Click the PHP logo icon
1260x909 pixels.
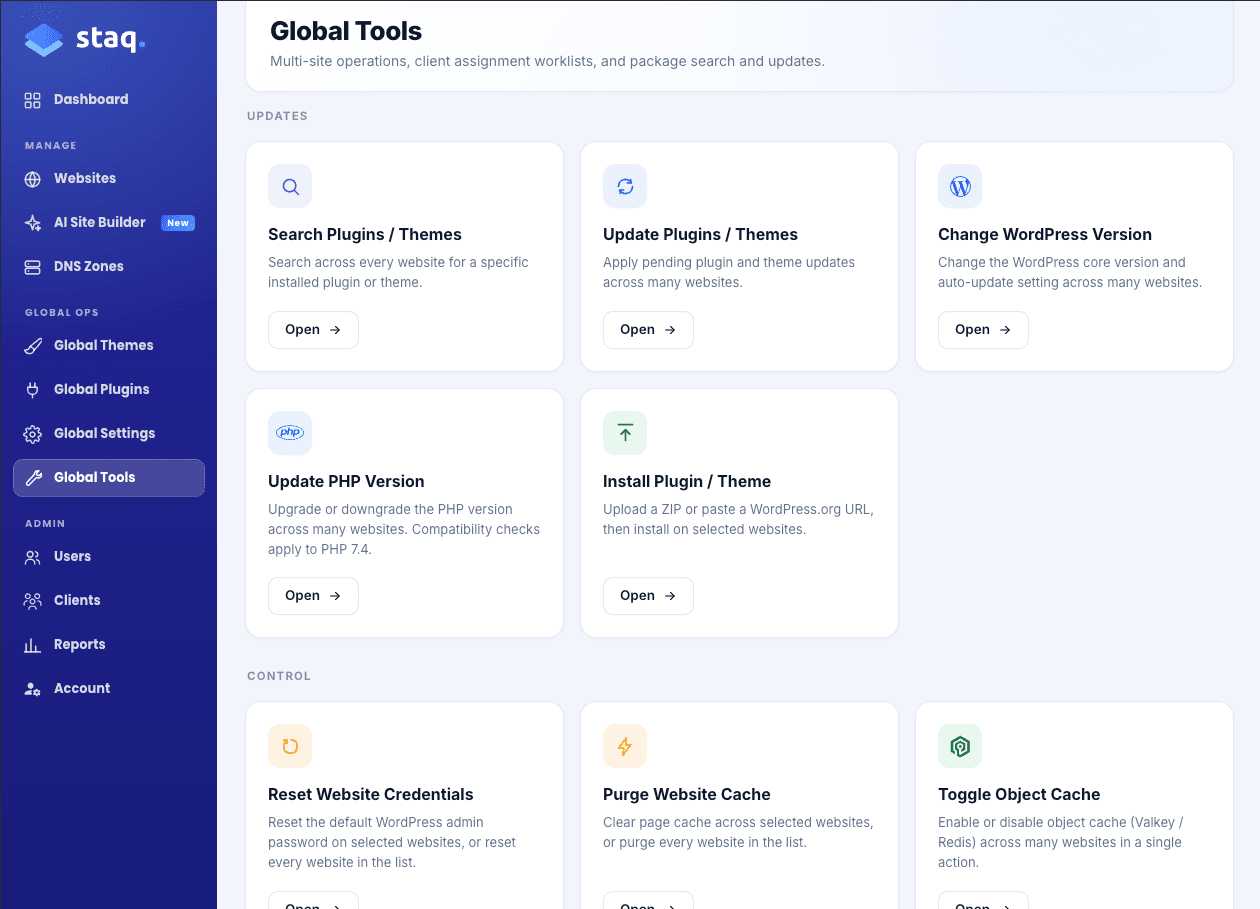pos(290,433)
